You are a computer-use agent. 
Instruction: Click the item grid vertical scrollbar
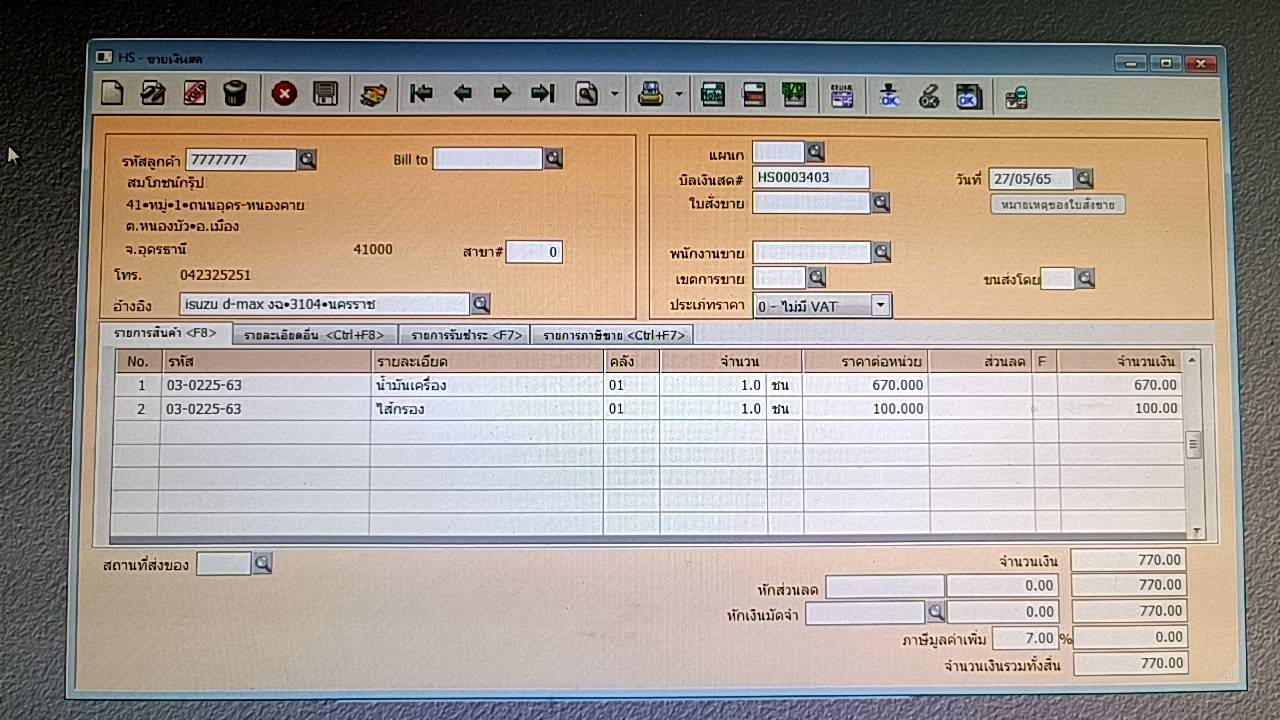coord(1193,444)
